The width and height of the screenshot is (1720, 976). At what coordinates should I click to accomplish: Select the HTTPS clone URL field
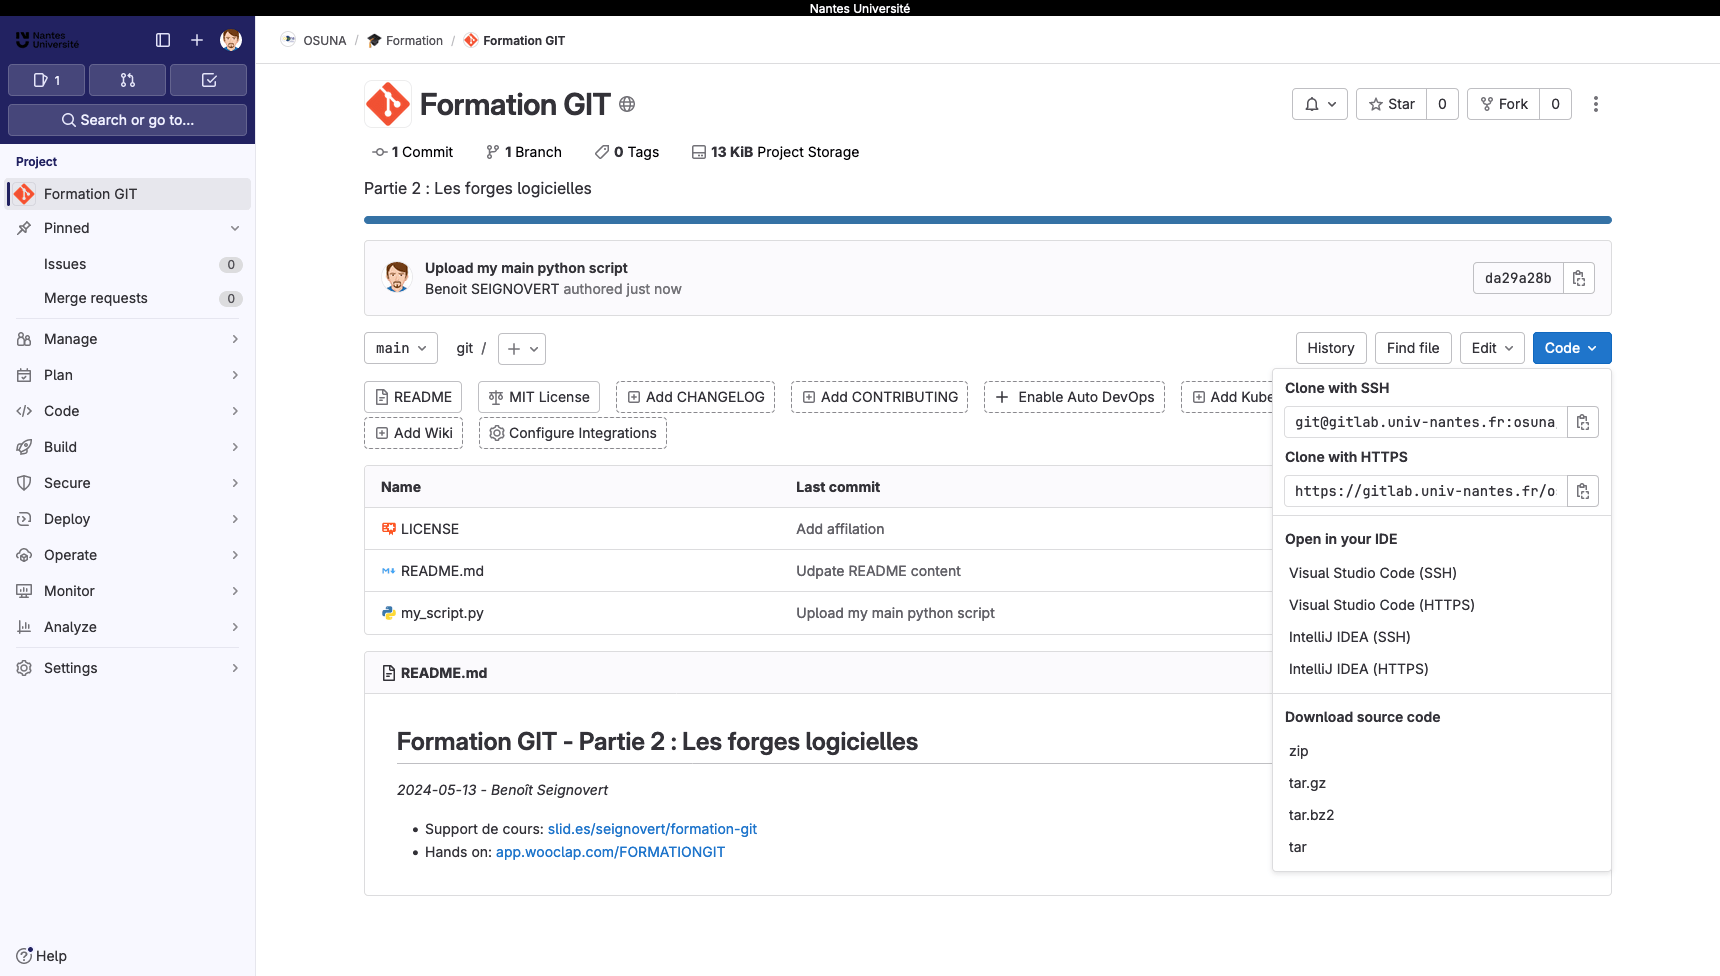pos(1425,491)
